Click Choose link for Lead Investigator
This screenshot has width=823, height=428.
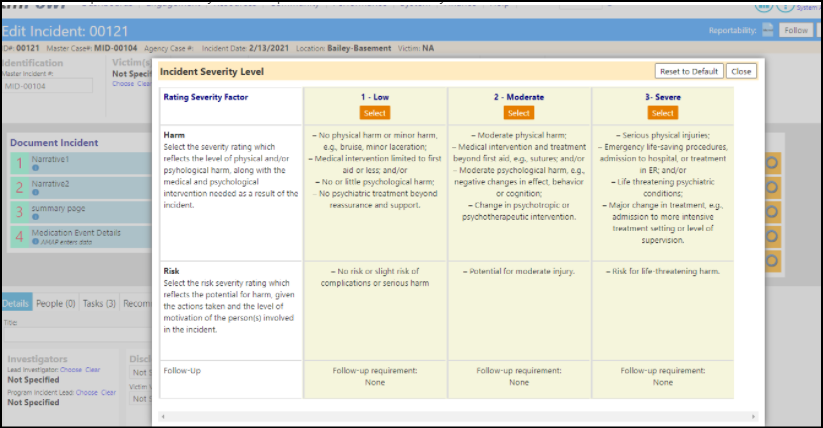point(71,370)
